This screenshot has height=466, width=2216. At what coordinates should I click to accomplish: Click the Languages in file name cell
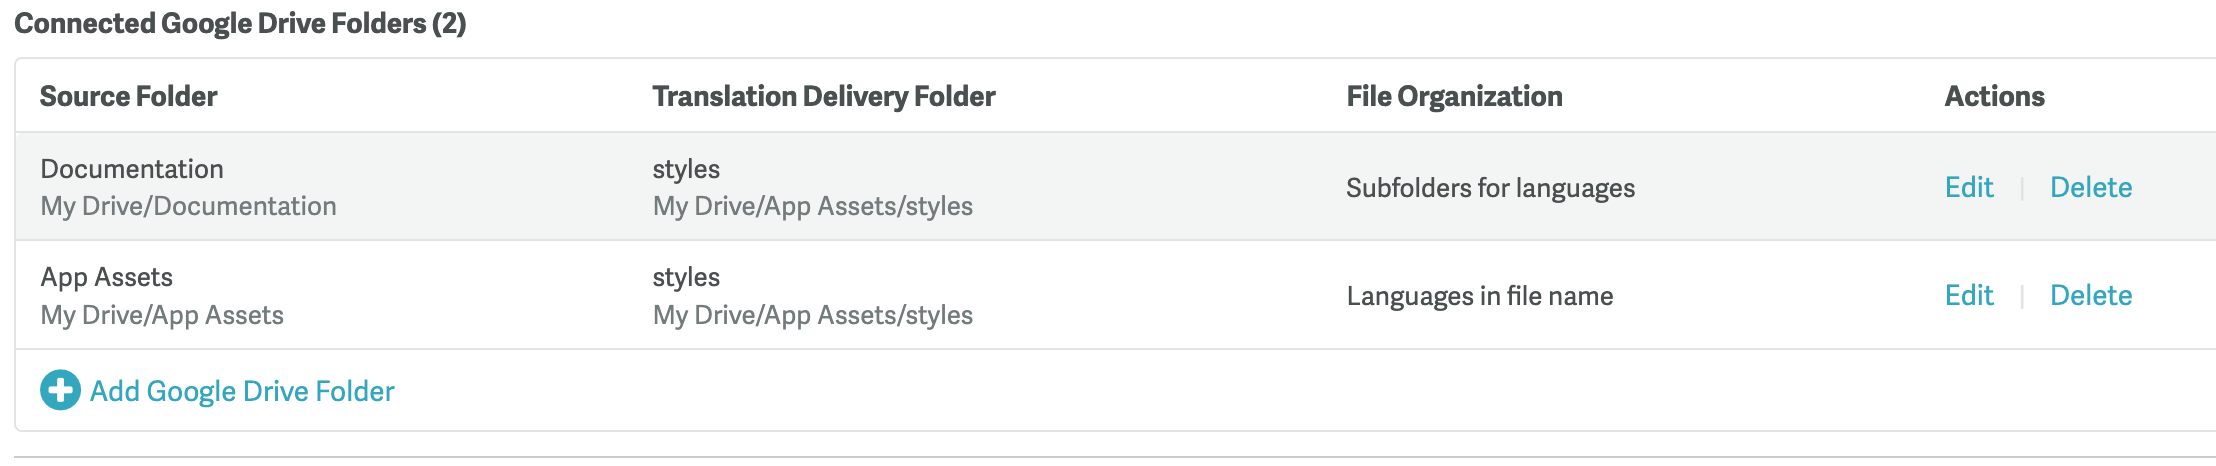click(1480, 296)
